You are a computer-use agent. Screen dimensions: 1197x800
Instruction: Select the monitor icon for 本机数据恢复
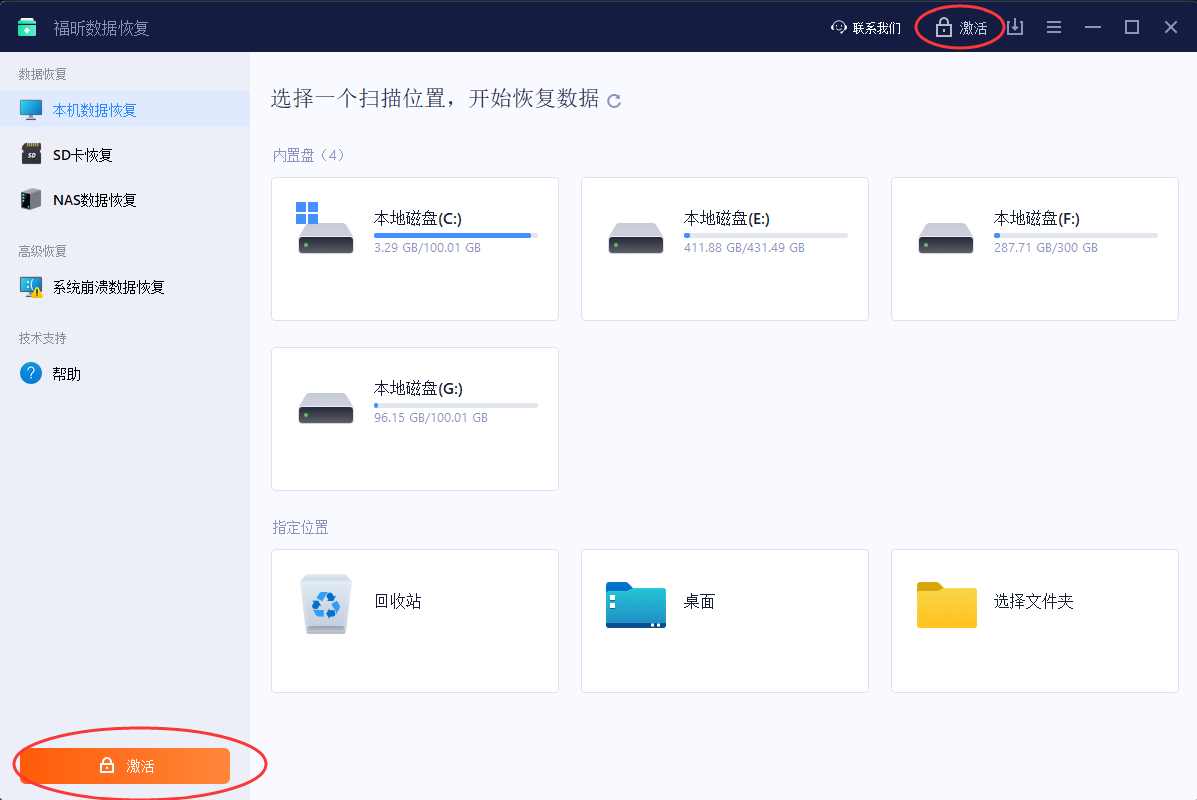(x=31, y=110)
